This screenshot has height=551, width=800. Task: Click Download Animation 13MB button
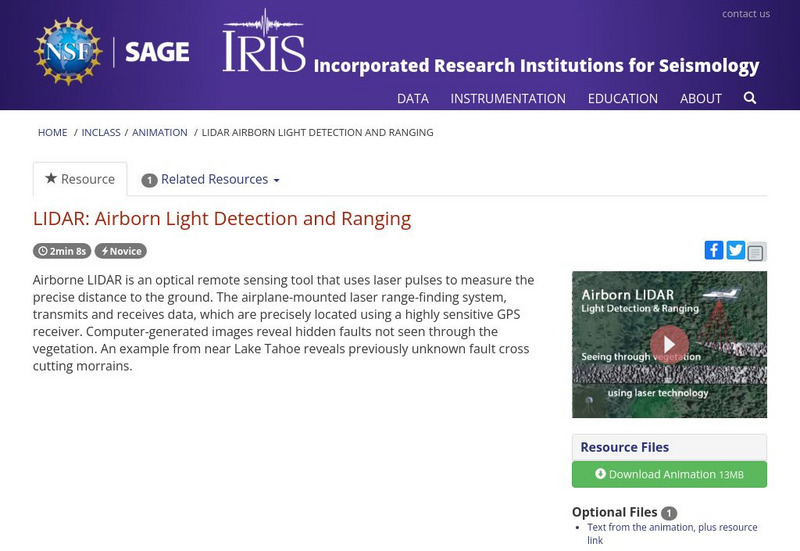[x=669, y=474]
